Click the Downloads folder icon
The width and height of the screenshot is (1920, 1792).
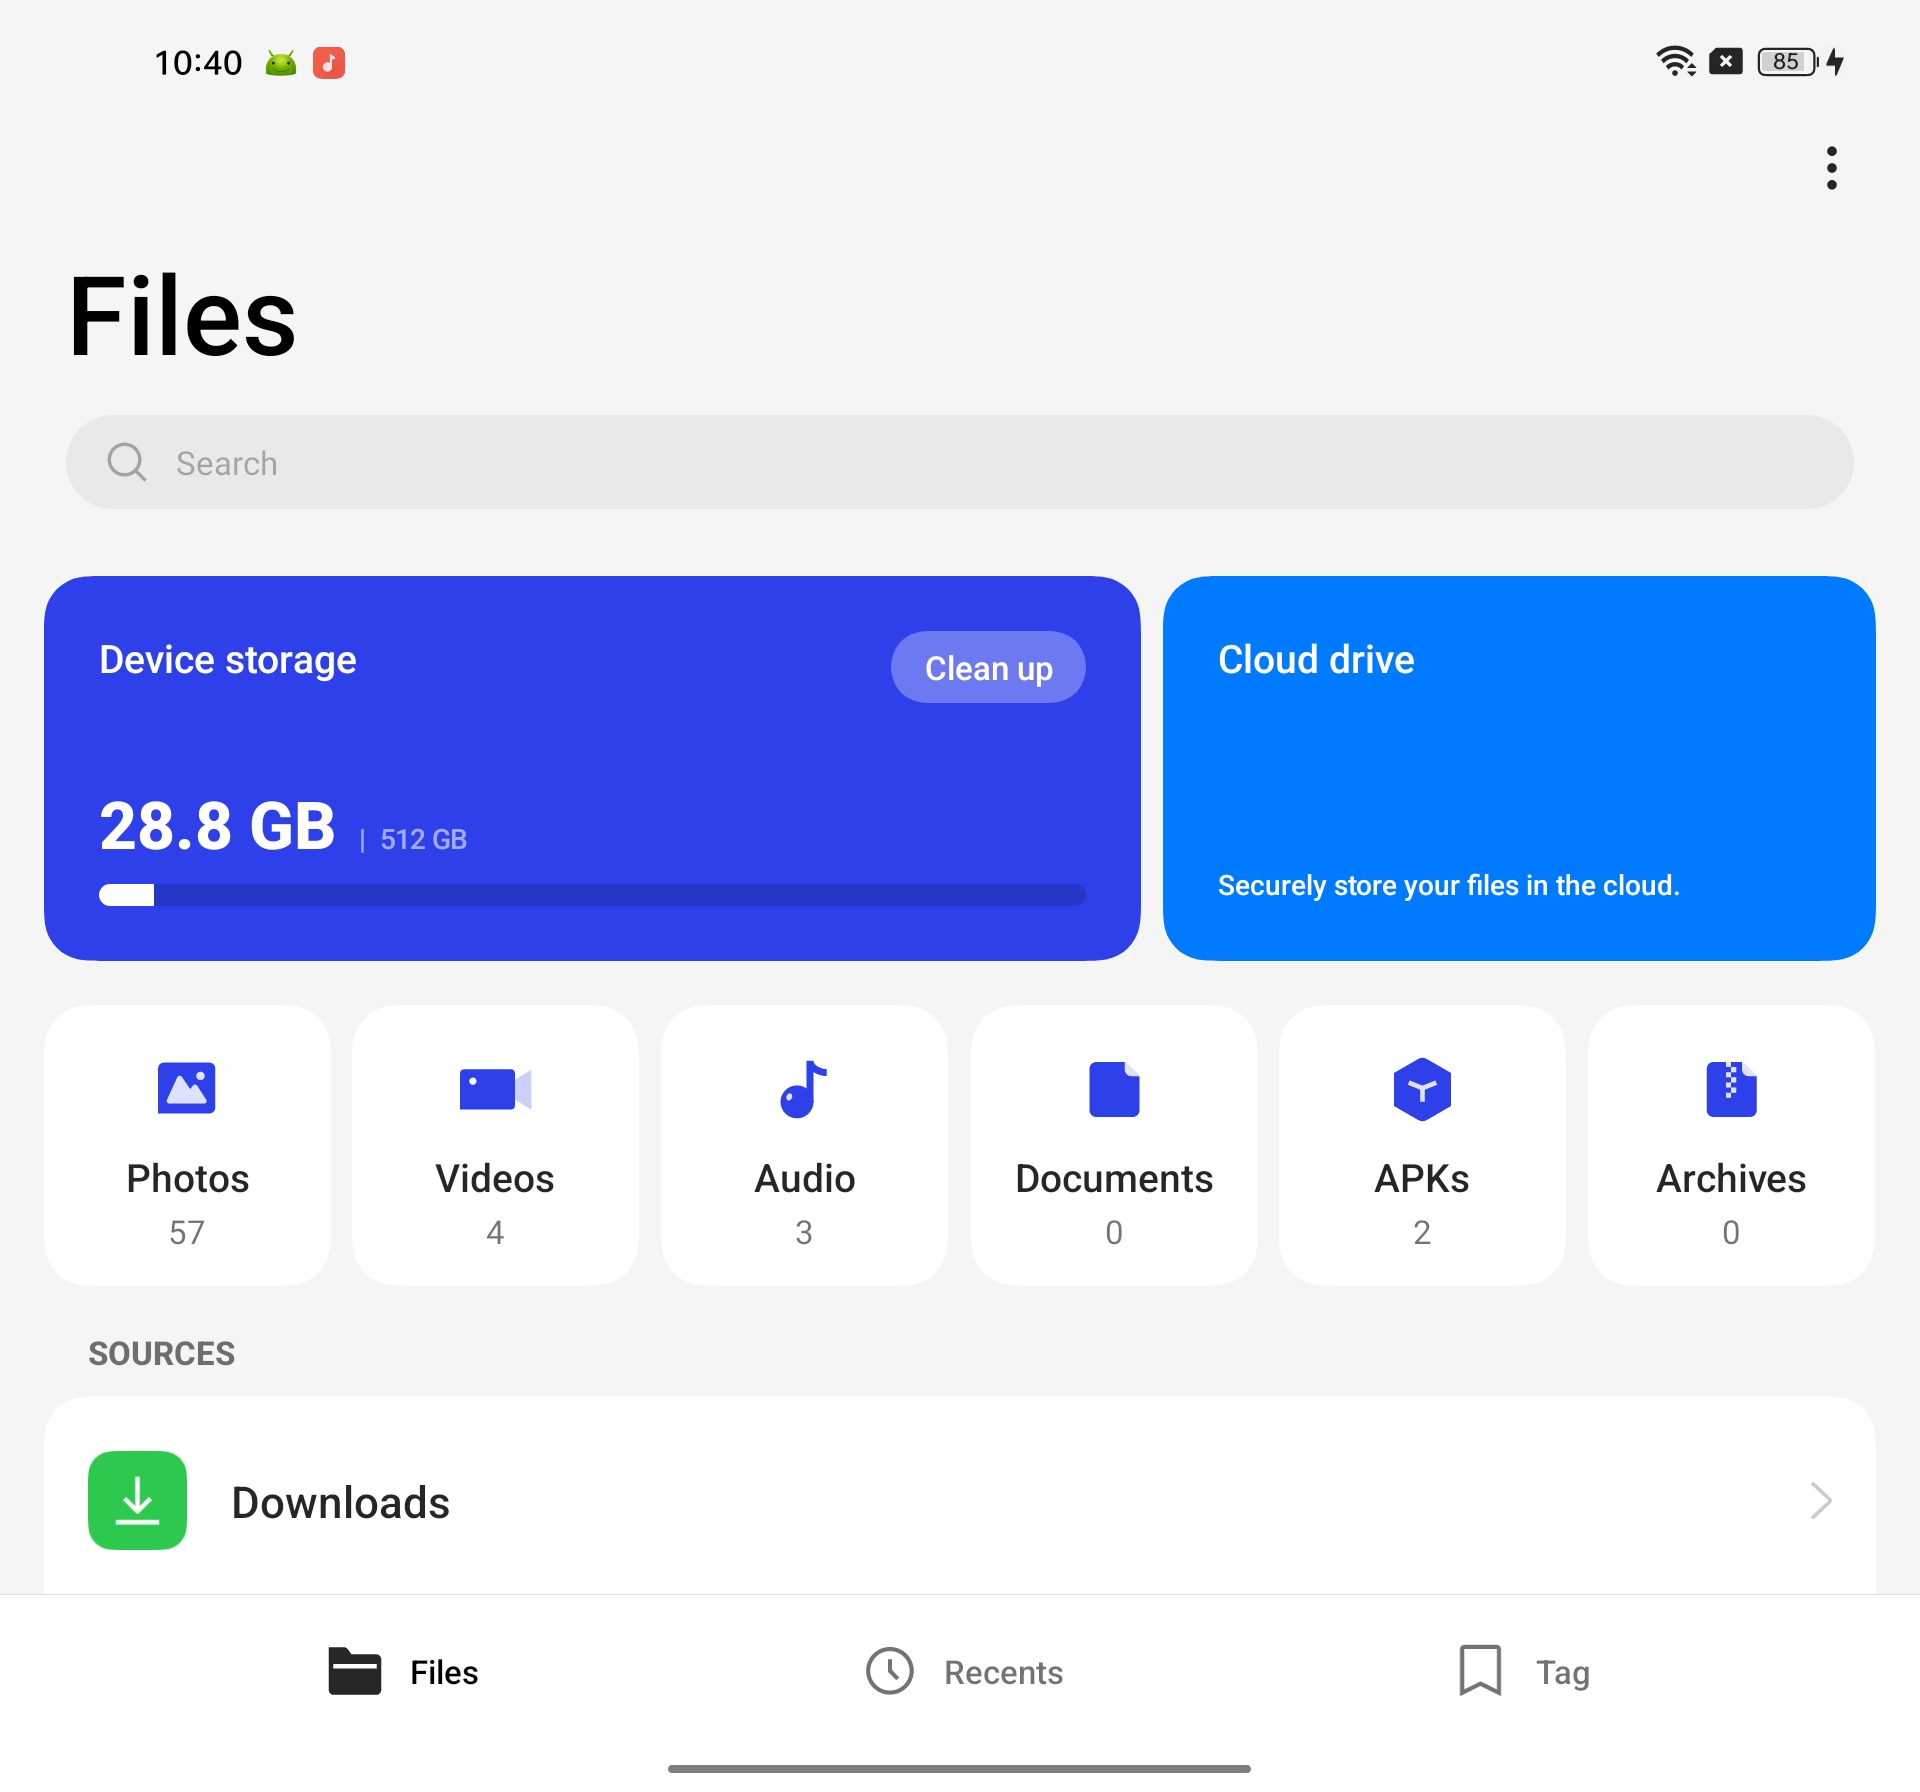[x=137, y=1501]
